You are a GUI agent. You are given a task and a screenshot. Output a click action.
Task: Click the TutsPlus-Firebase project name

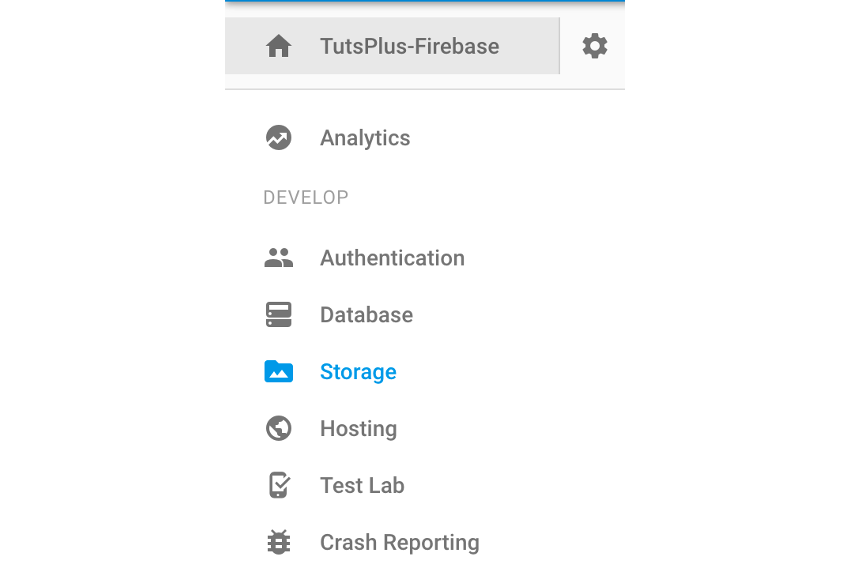pos(410,45)
